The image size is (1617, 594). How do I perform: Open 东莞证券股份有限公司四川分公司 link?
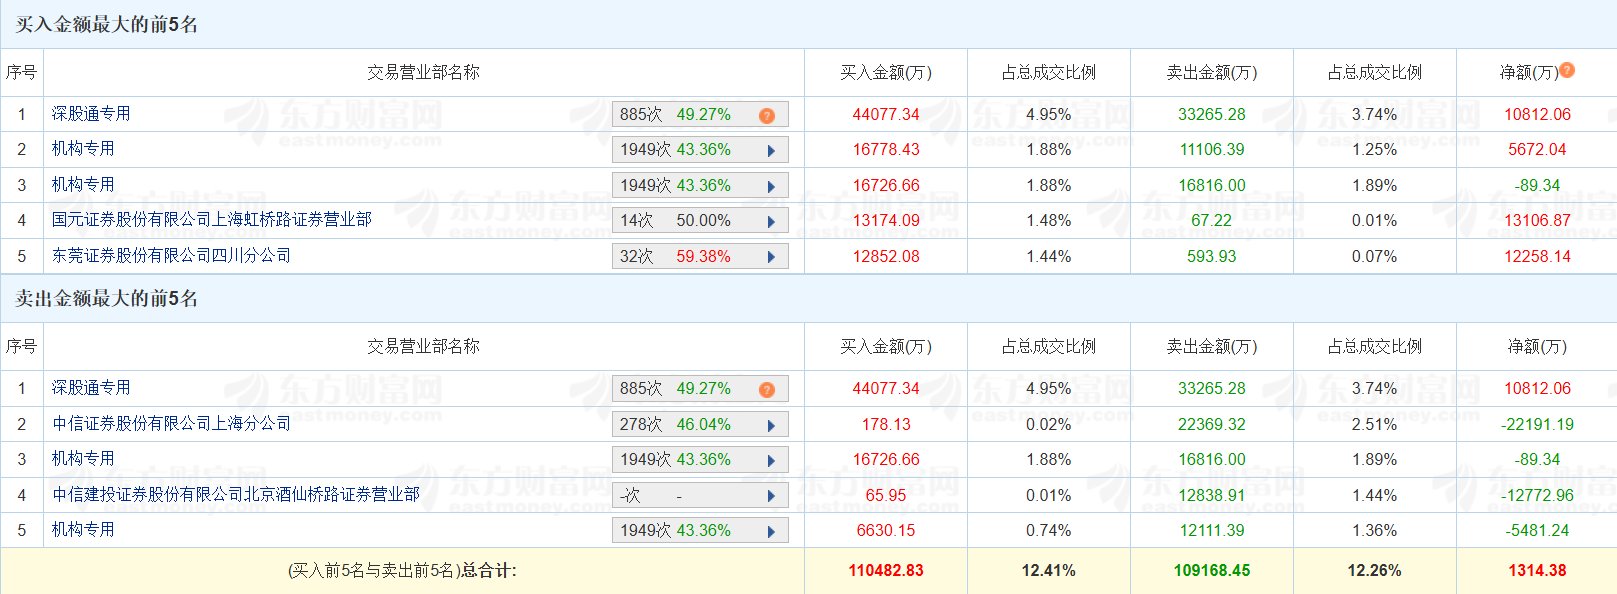pos(171,256)
